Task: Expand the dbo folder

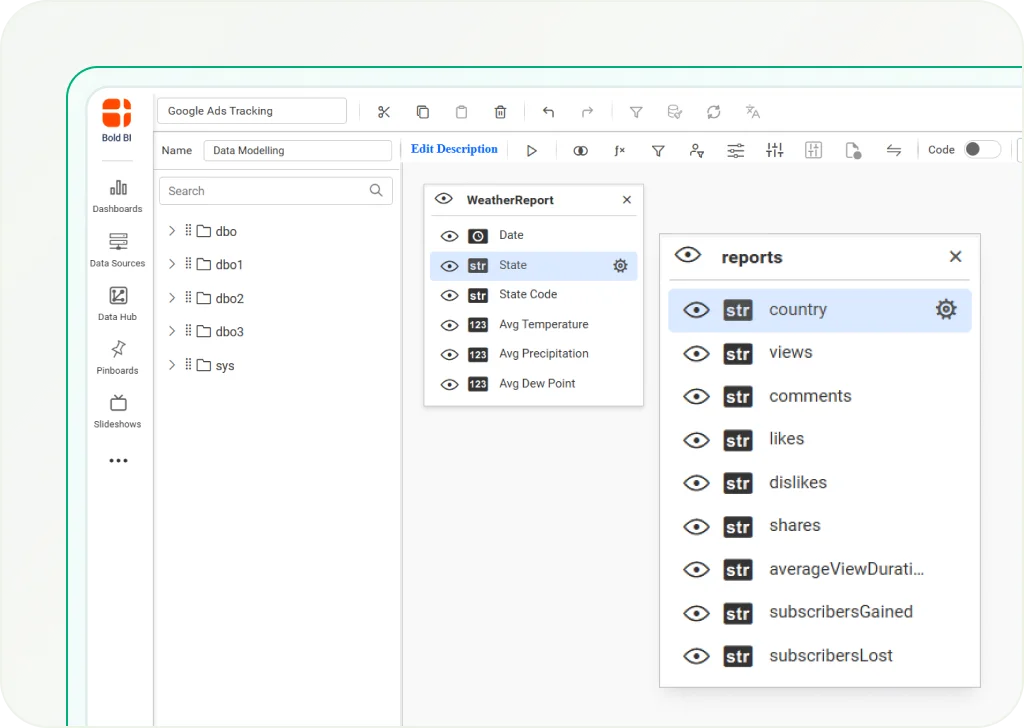Action: (x=172, y=231)
